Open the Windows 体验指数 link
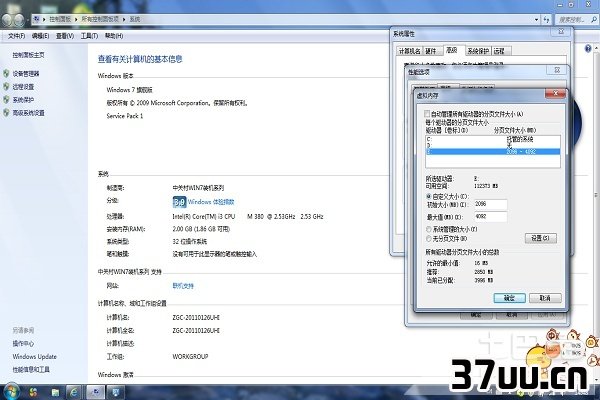600x400 pixels. (211, 202)
